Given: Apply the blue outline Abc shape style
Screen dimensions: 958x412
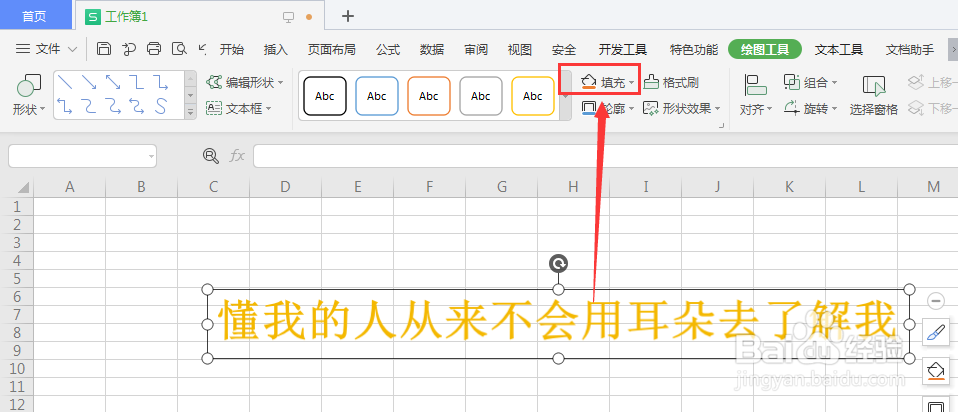Looking at the screenshot, I should click(377, 96).
